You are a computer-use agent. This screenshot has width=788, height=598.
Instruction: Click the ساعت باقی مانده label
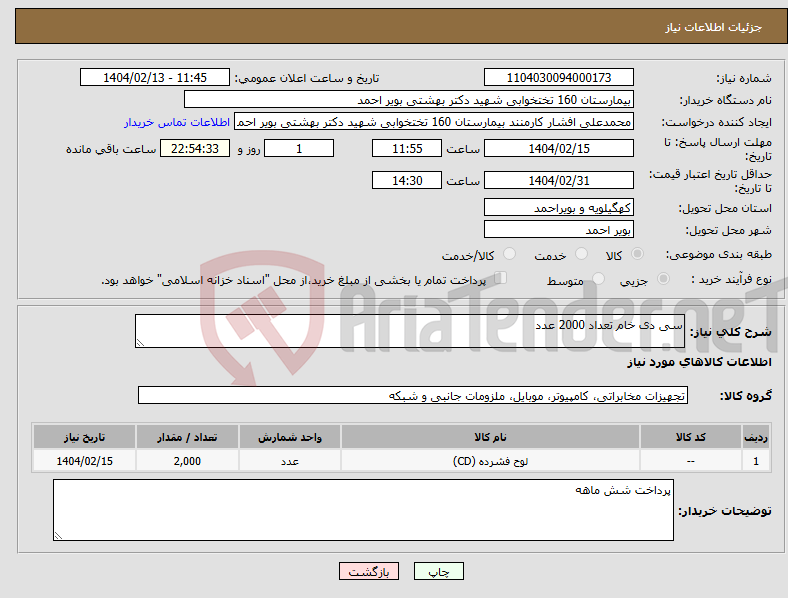tap(111, 149)
